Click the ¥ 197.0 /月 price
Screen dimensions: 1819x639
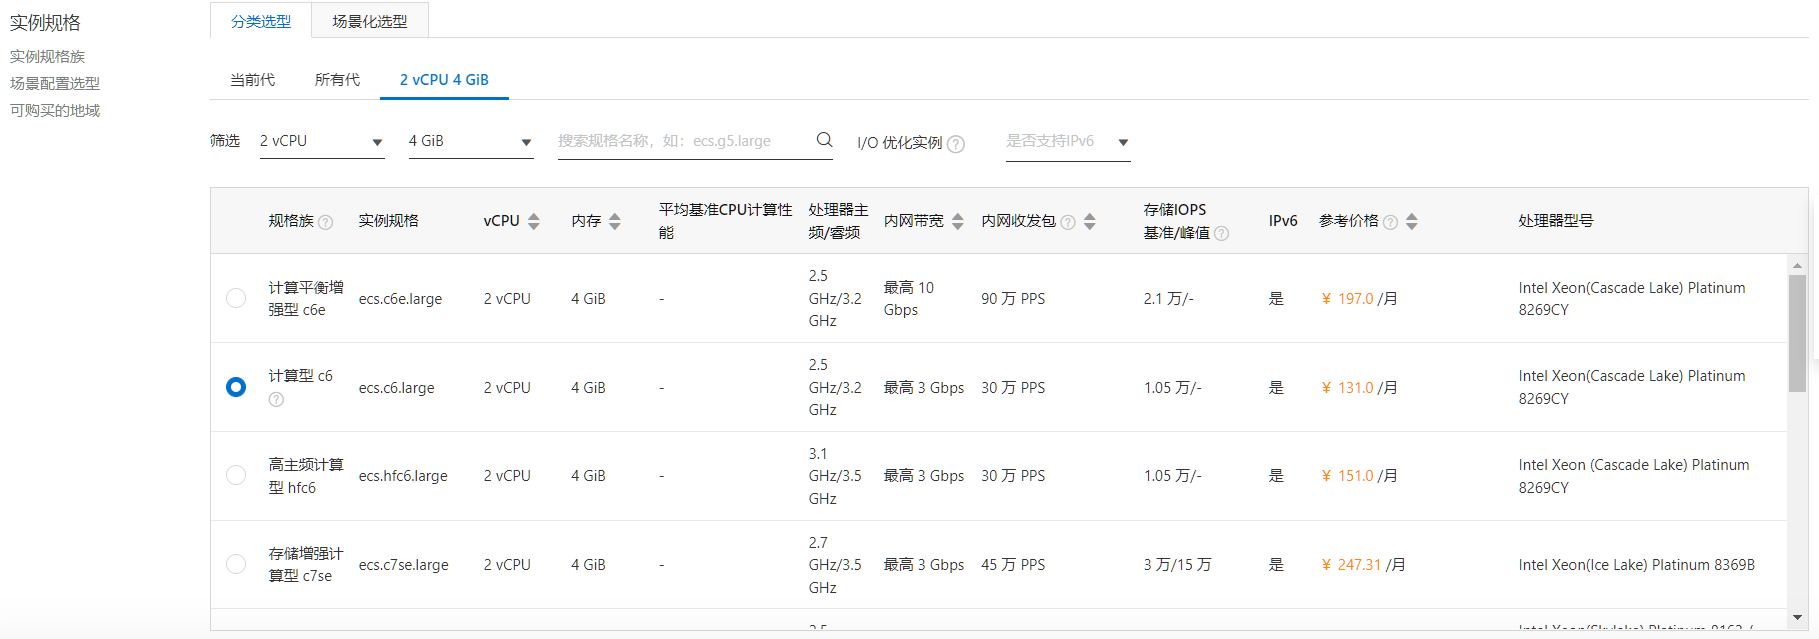tap(1359, 299)
